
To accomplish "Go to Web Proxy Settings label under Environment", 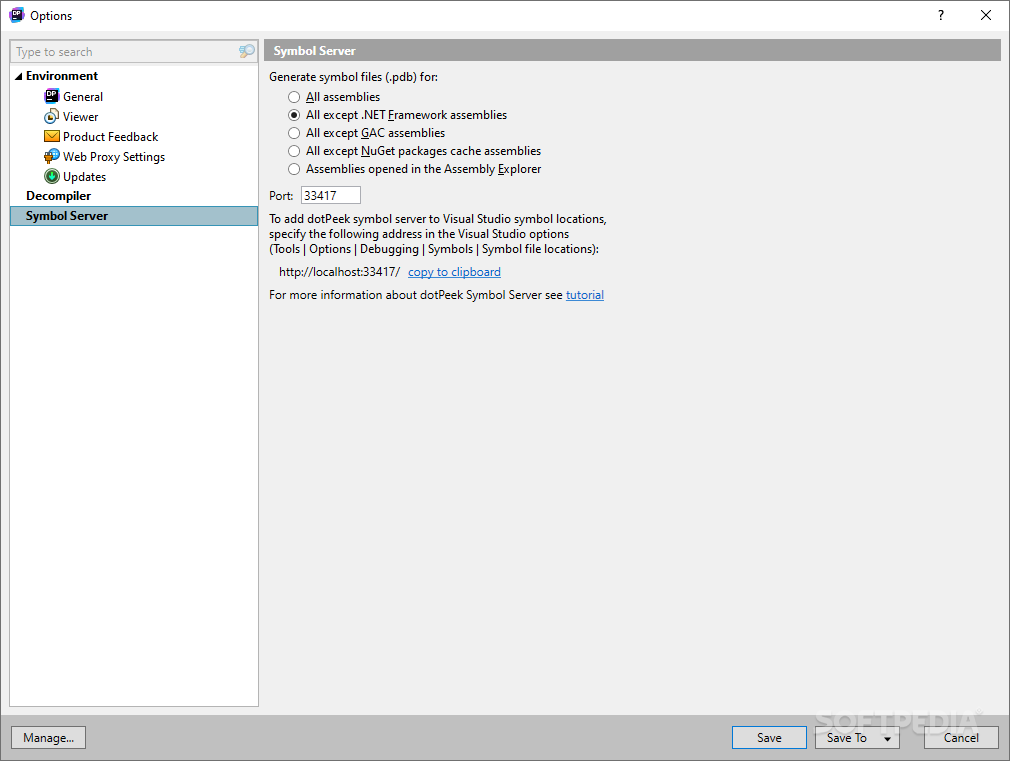I will [x=114, y=157].
